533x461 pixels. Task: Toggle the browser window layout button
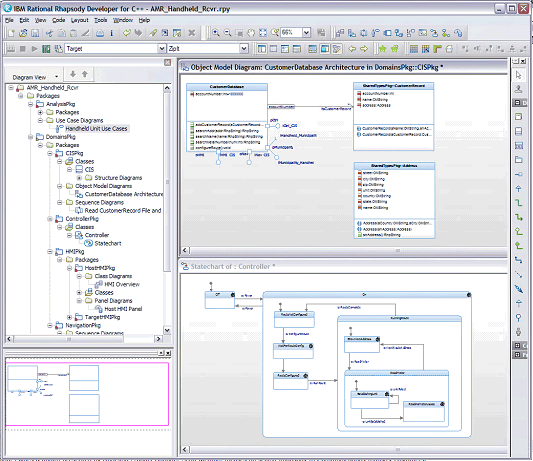point(262,49)
